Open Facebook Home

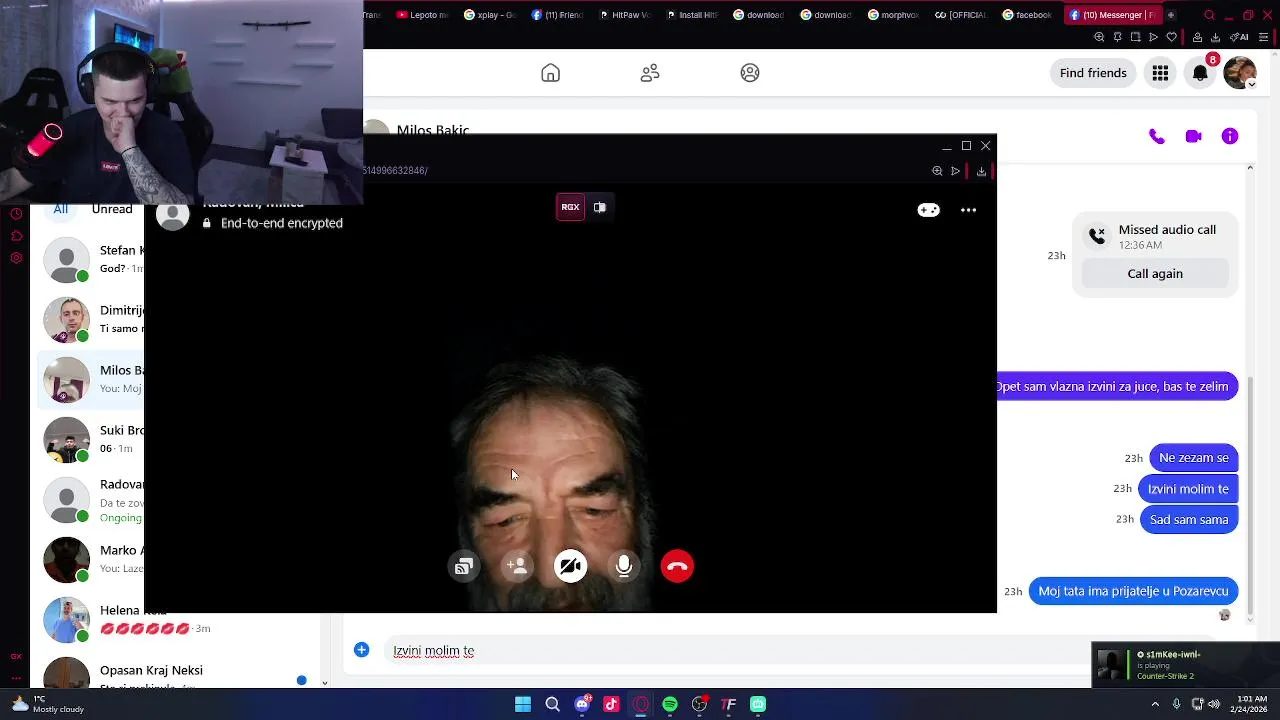tap(550, 73)
